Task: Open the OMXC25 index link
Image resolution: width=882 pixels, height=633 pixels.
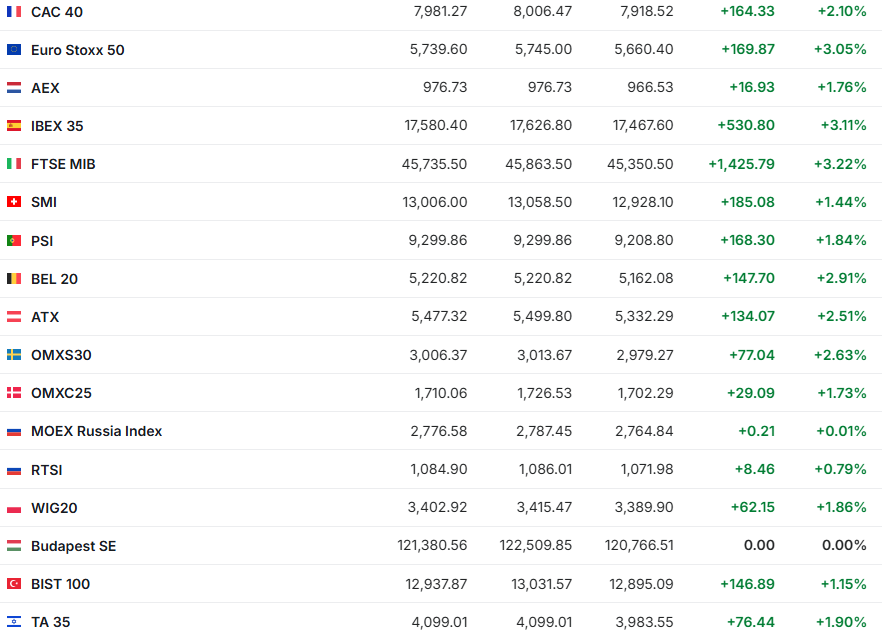Action: (61, 393)
